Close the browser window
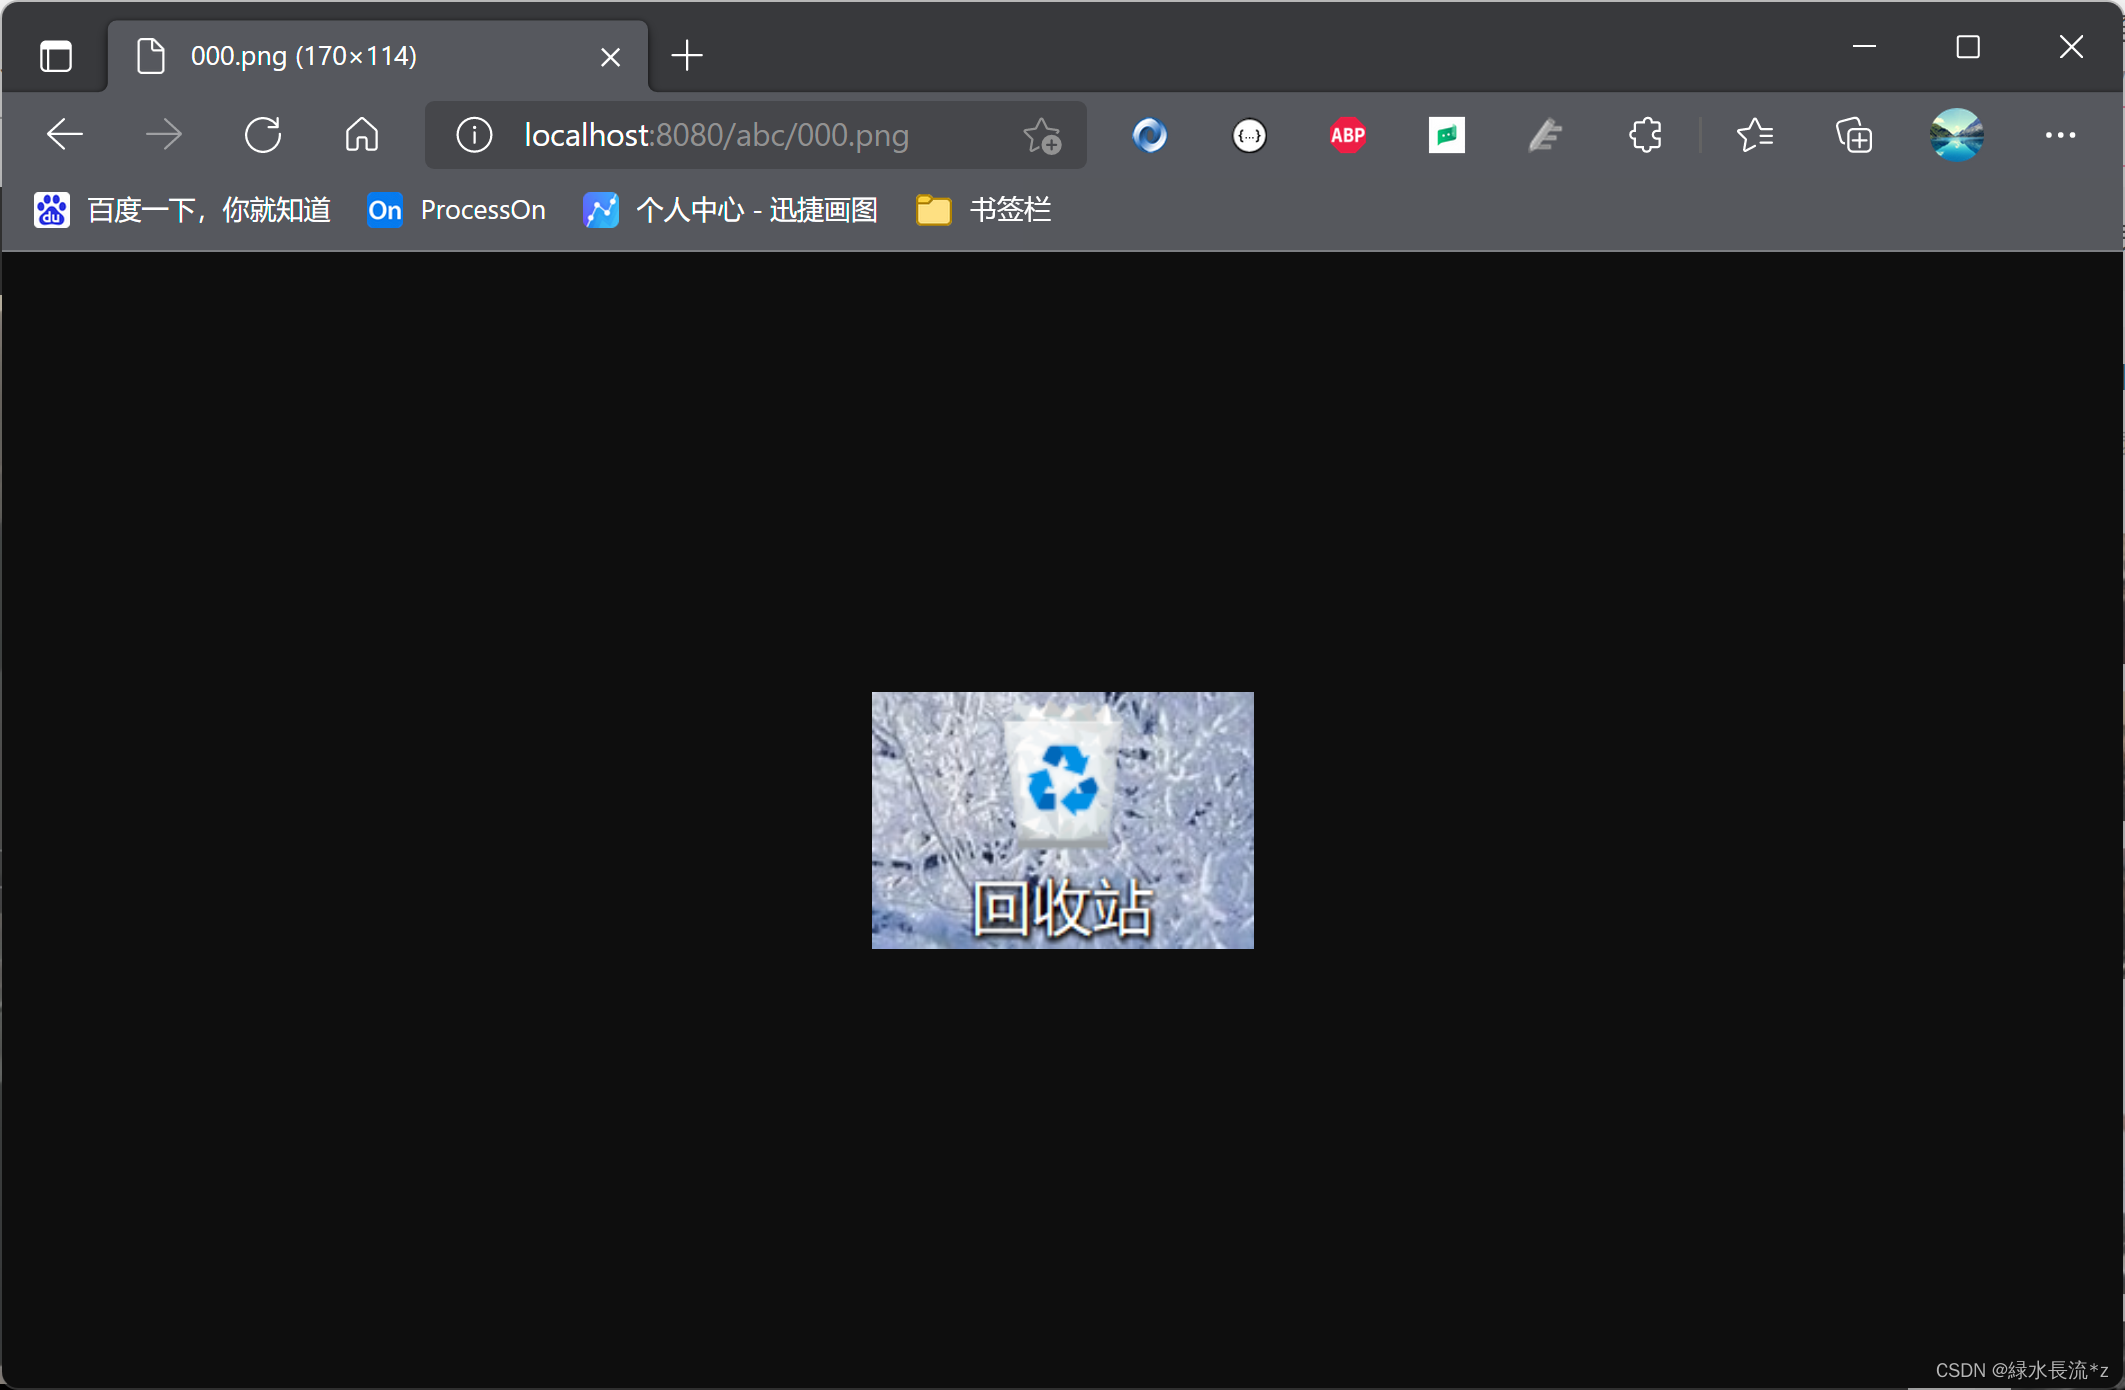Image resolution: width=2125 pixels, height=1390 pixels. point(2071,47)
